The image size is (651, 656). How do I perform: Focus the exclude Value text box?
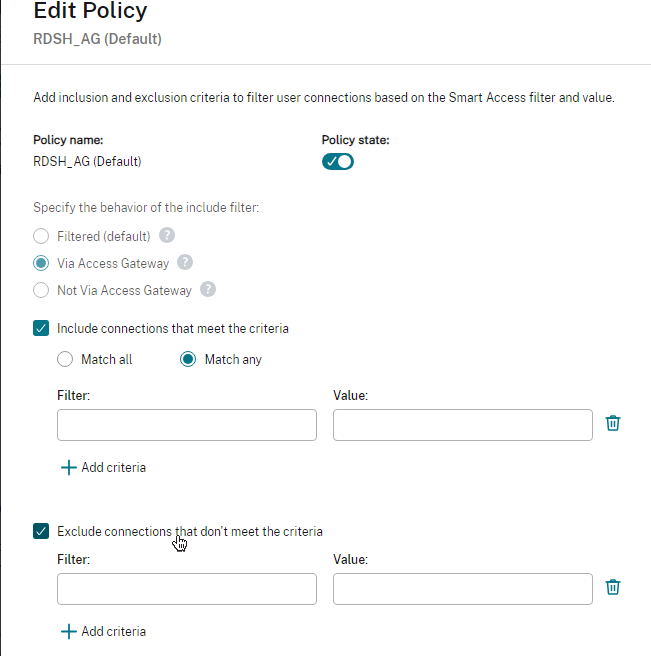pos(462,589)
